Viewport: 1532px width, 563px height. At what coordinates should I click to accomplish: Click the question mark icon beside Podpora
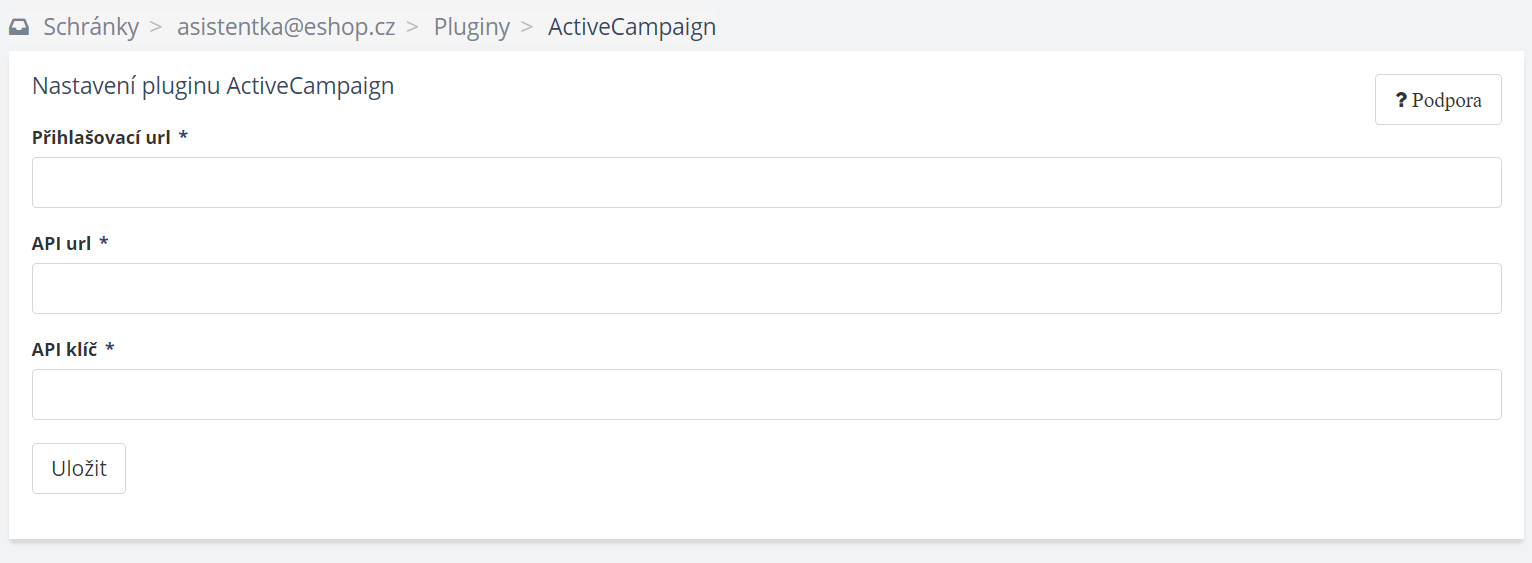pos(1402,100)
